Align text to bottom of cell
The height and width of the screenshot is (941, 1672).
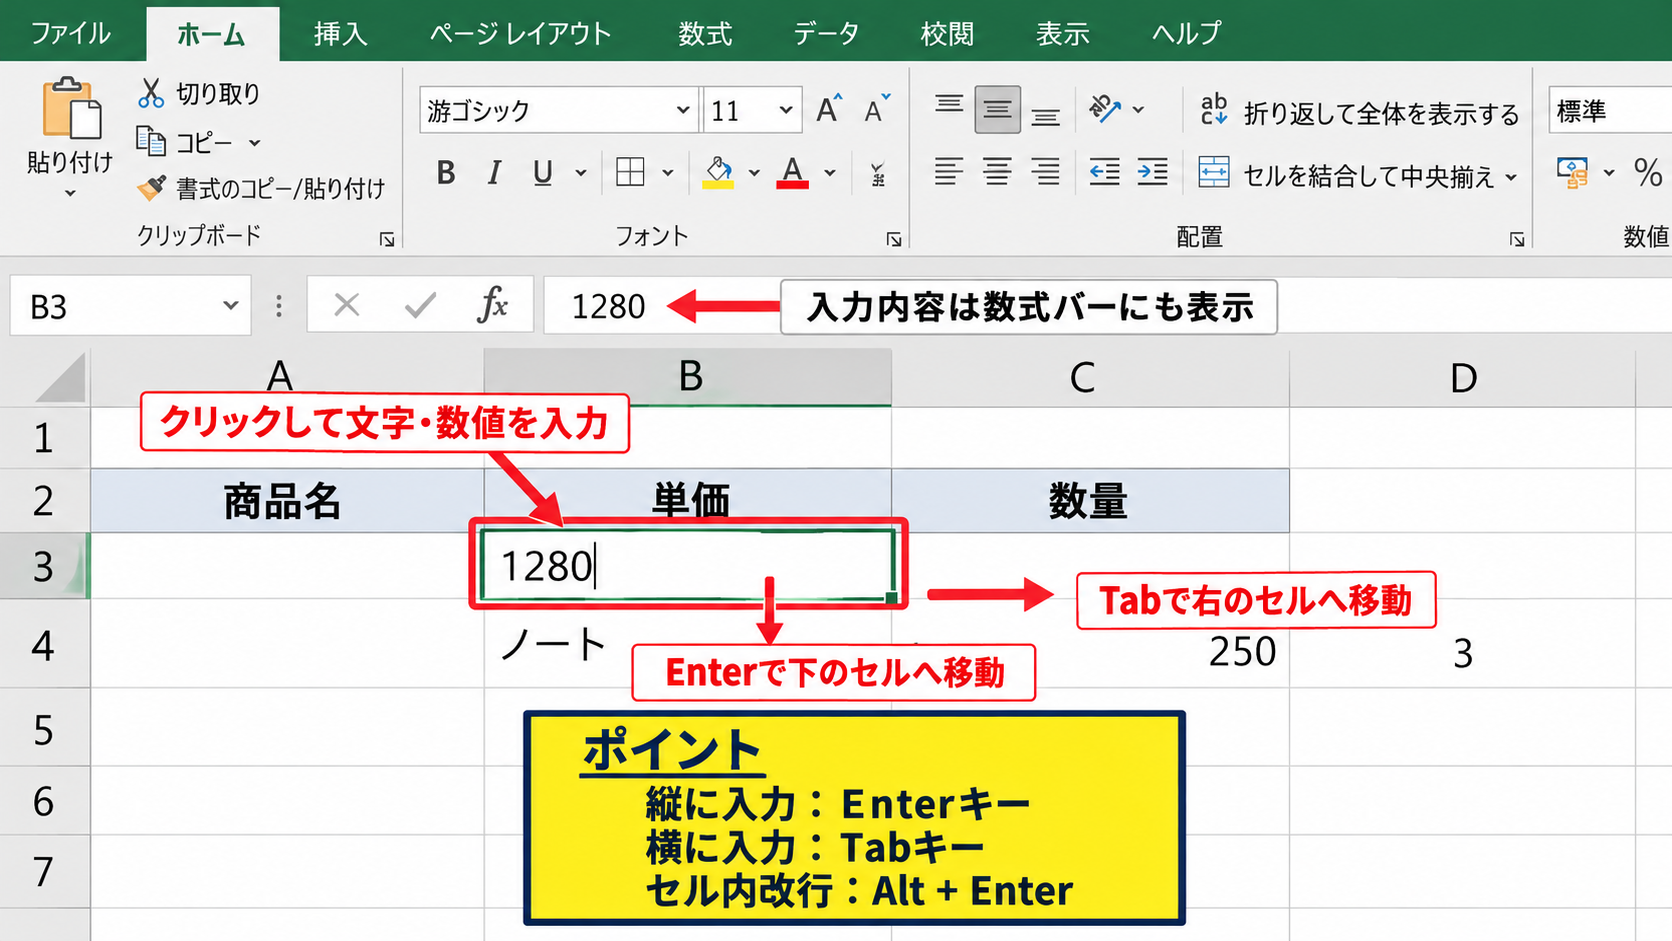click(x=1046, y=116)
